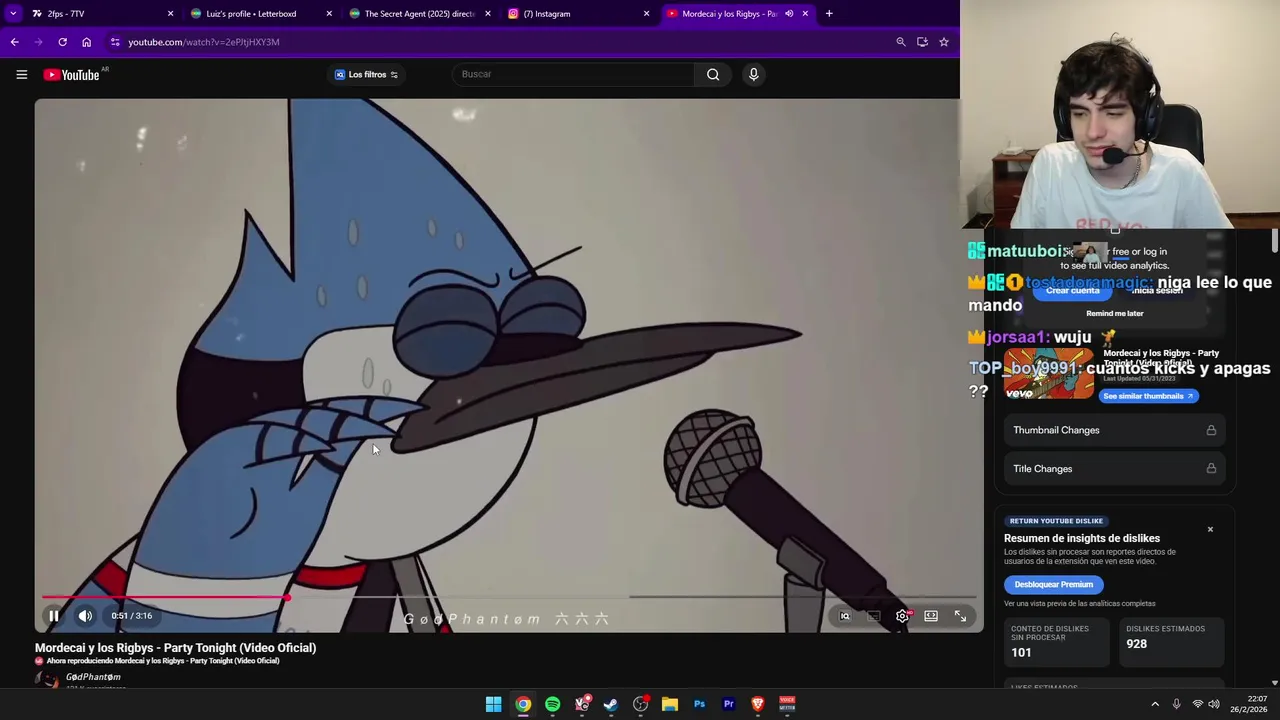This screenshot has height=720, width=1280.
Task: Open Premiere Pro from the taskbar
Action: 728,704
